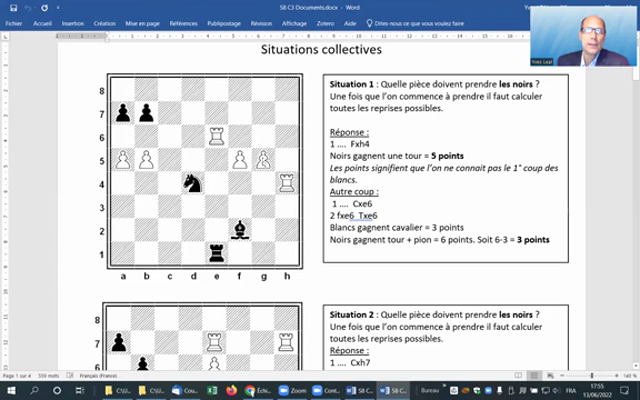Open the Windows Start menu
This screenshot has height=400, width=640.
tap(9, 390)
